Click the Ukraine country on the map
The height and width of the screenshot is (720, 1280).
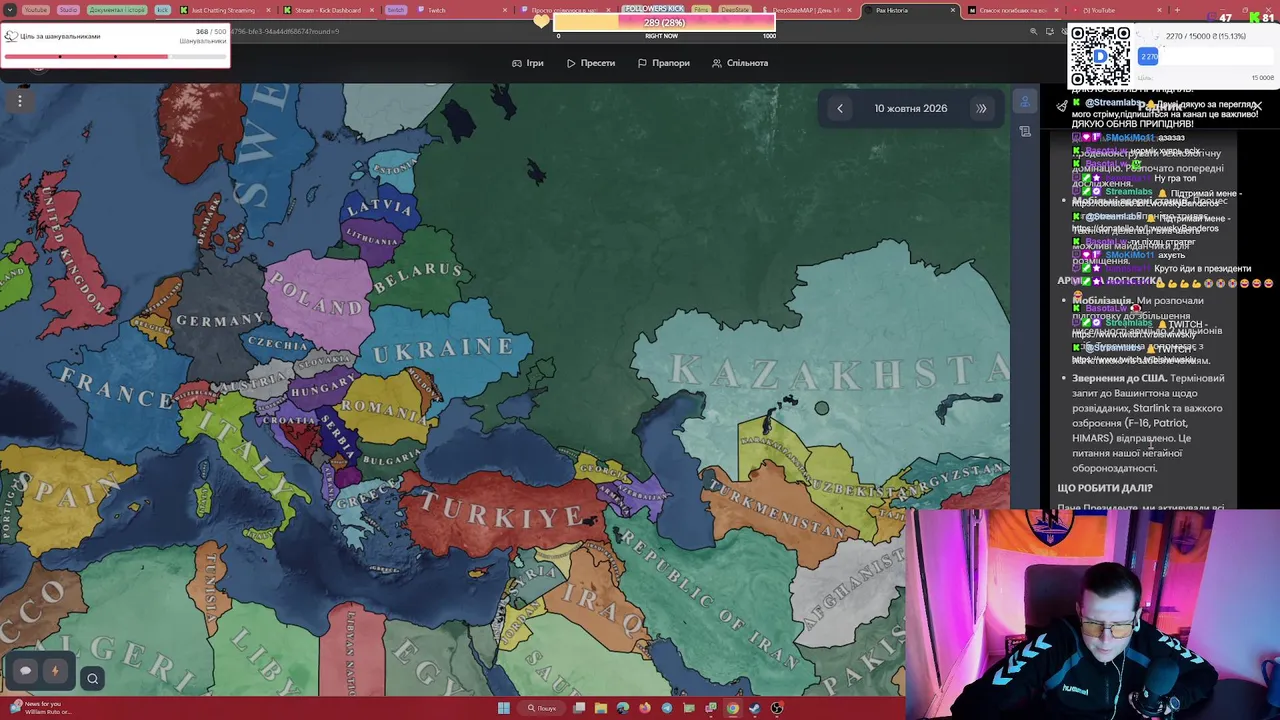445,348
